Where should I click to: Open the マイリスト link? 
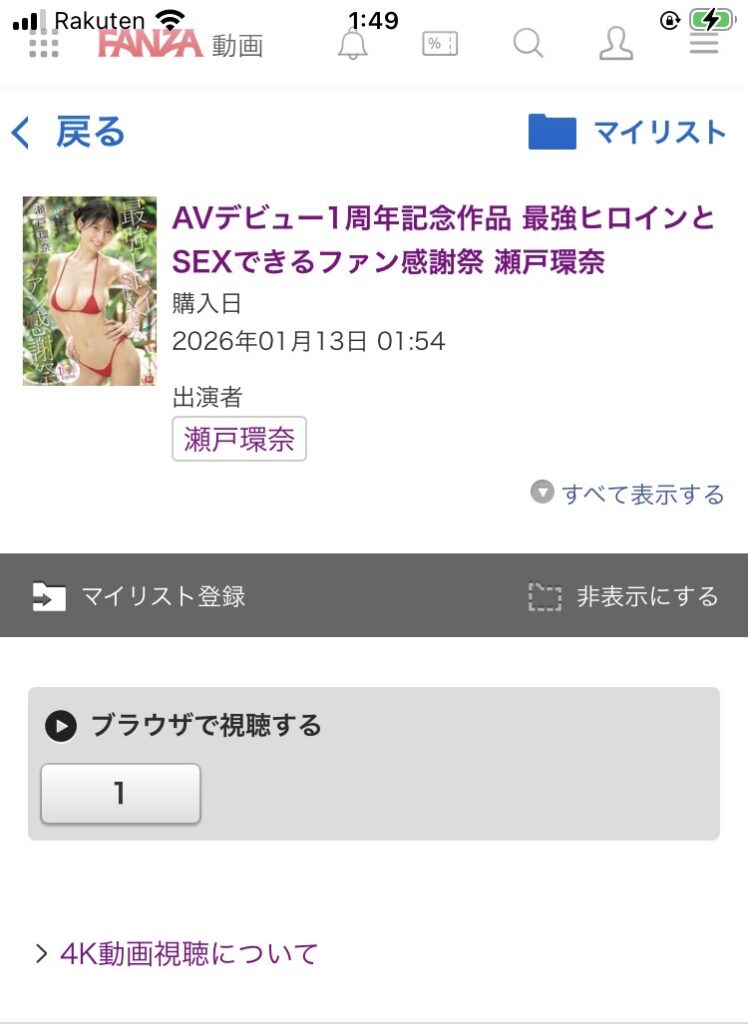(659, 132)
